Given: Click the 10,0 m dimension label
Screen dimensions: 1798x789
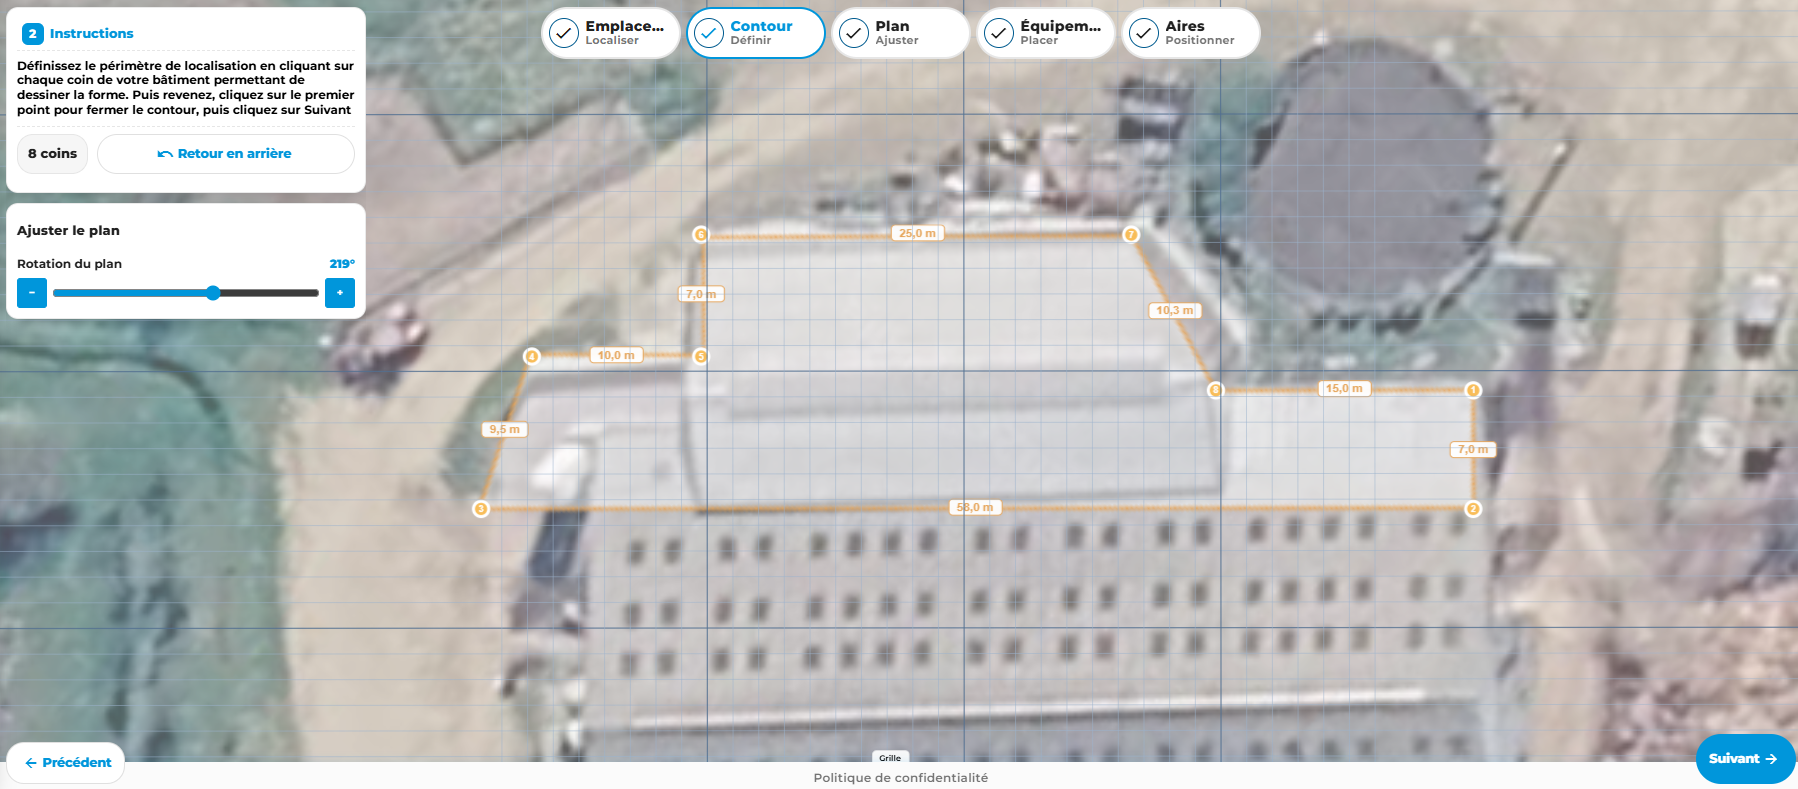Looking at the screenshot, I should point(616,355).
